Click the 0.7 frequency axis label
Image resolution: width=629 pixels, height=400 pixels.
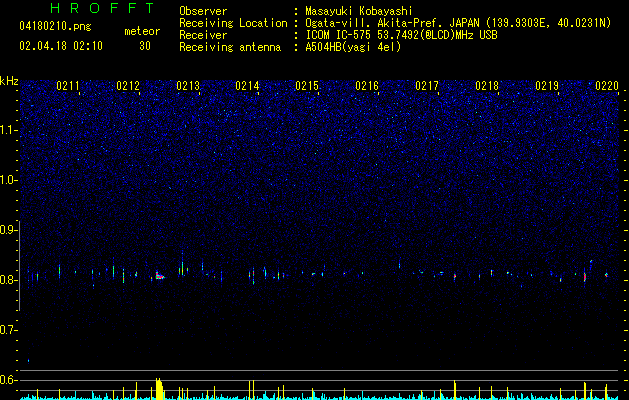8,330
